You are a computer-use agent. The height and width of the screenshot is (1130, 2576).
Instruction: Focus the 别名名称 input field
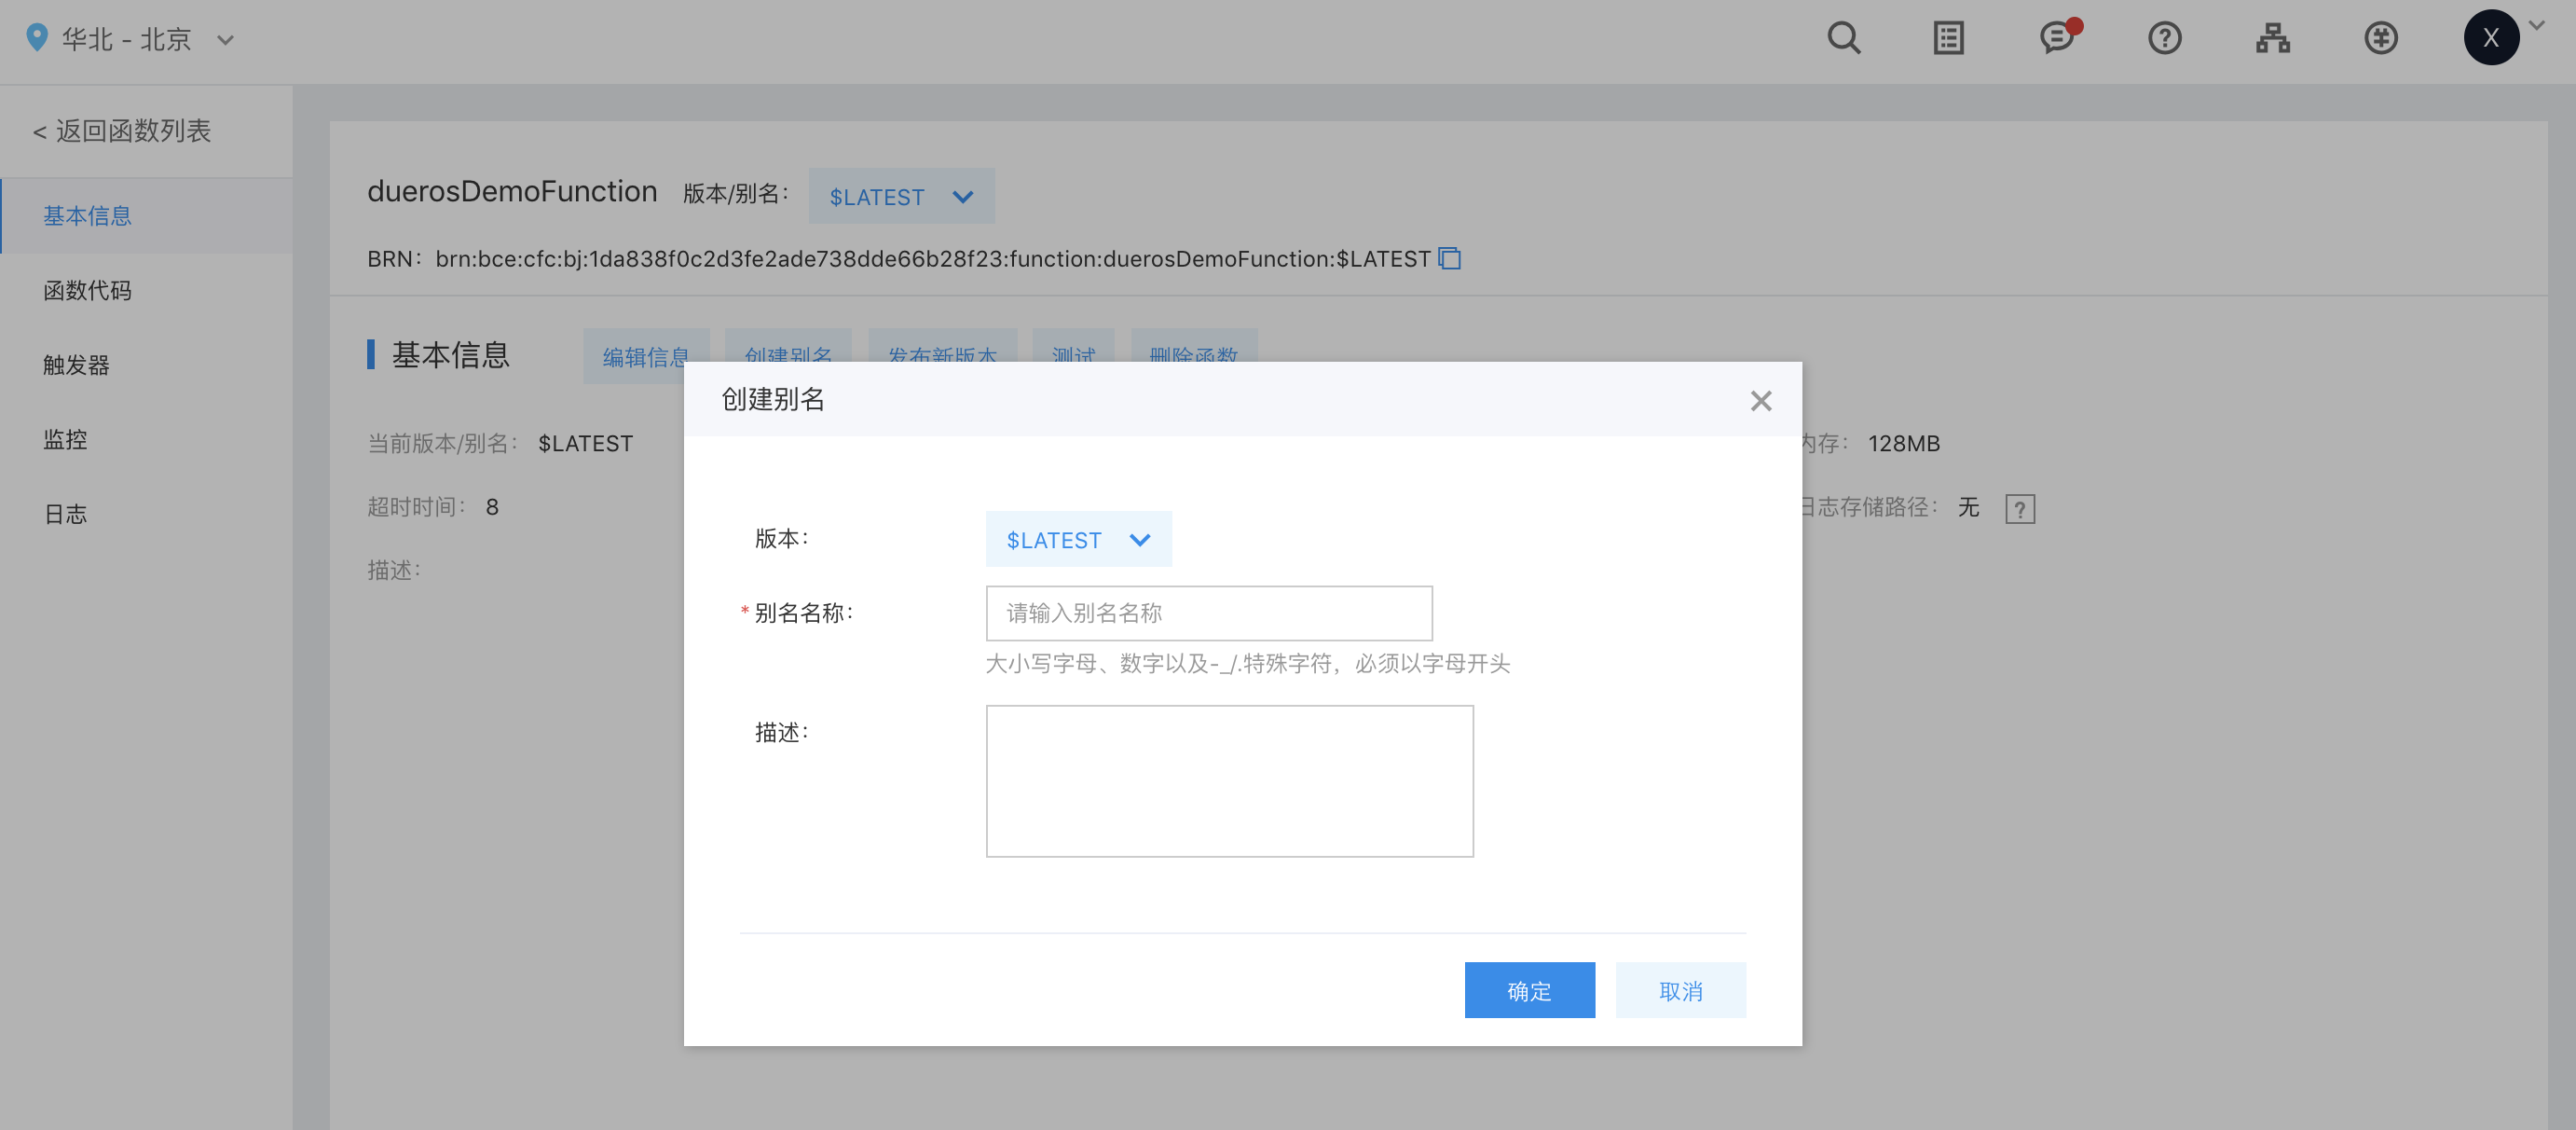pos(1208,613)
